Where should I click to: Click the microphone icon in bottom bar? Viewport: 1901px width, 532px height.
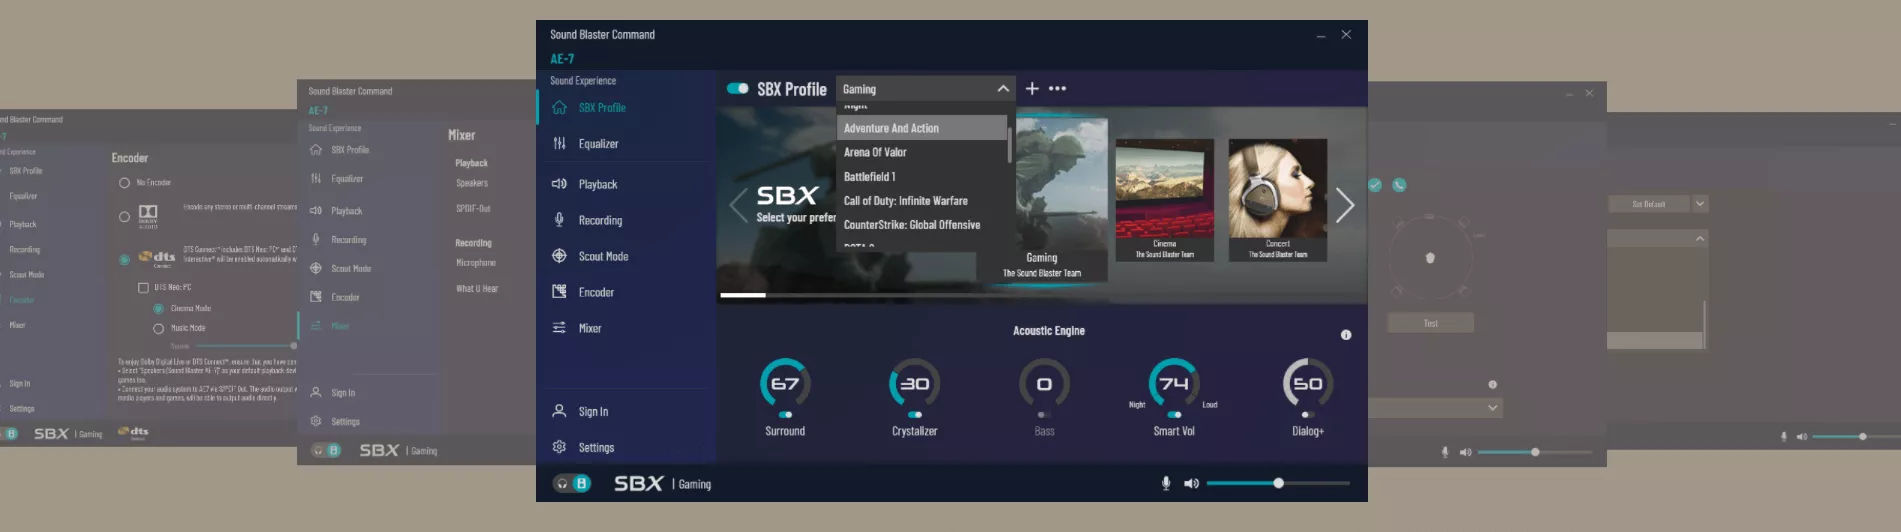point(1166,484)
